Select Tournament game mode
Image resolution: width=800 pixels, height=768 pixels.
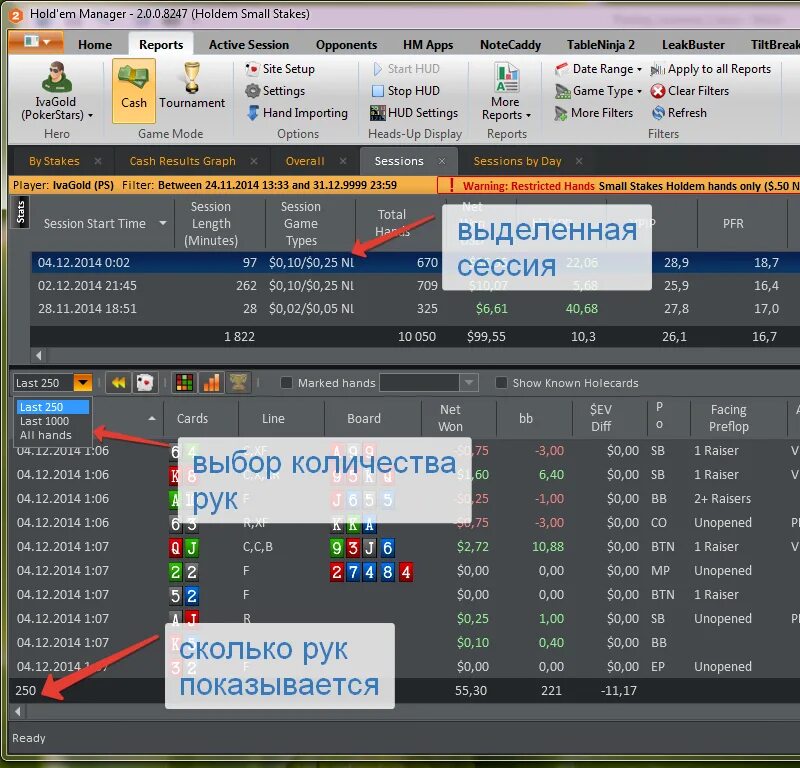192,86
